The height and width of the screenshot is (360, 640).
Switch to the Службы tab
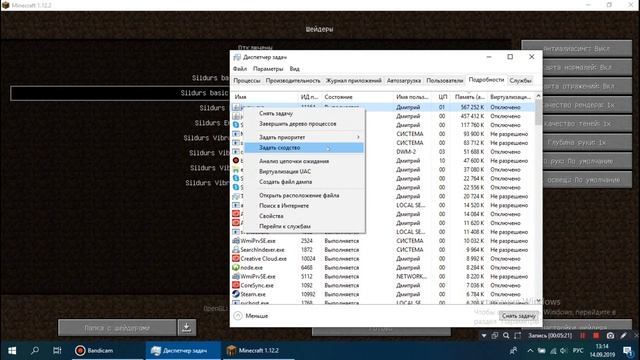(x=520, y=80)
